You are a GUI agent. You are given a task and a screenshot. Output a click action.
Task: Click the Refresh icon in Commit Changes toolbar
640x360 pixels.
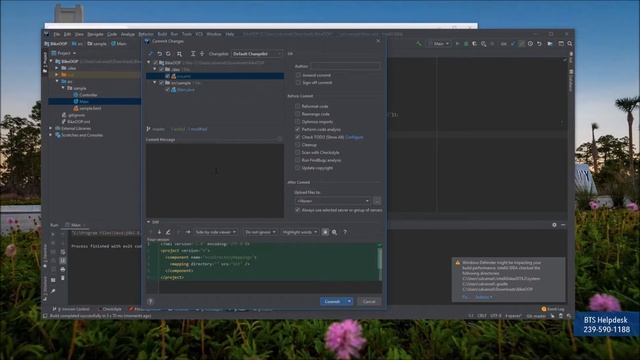[168, 54]
